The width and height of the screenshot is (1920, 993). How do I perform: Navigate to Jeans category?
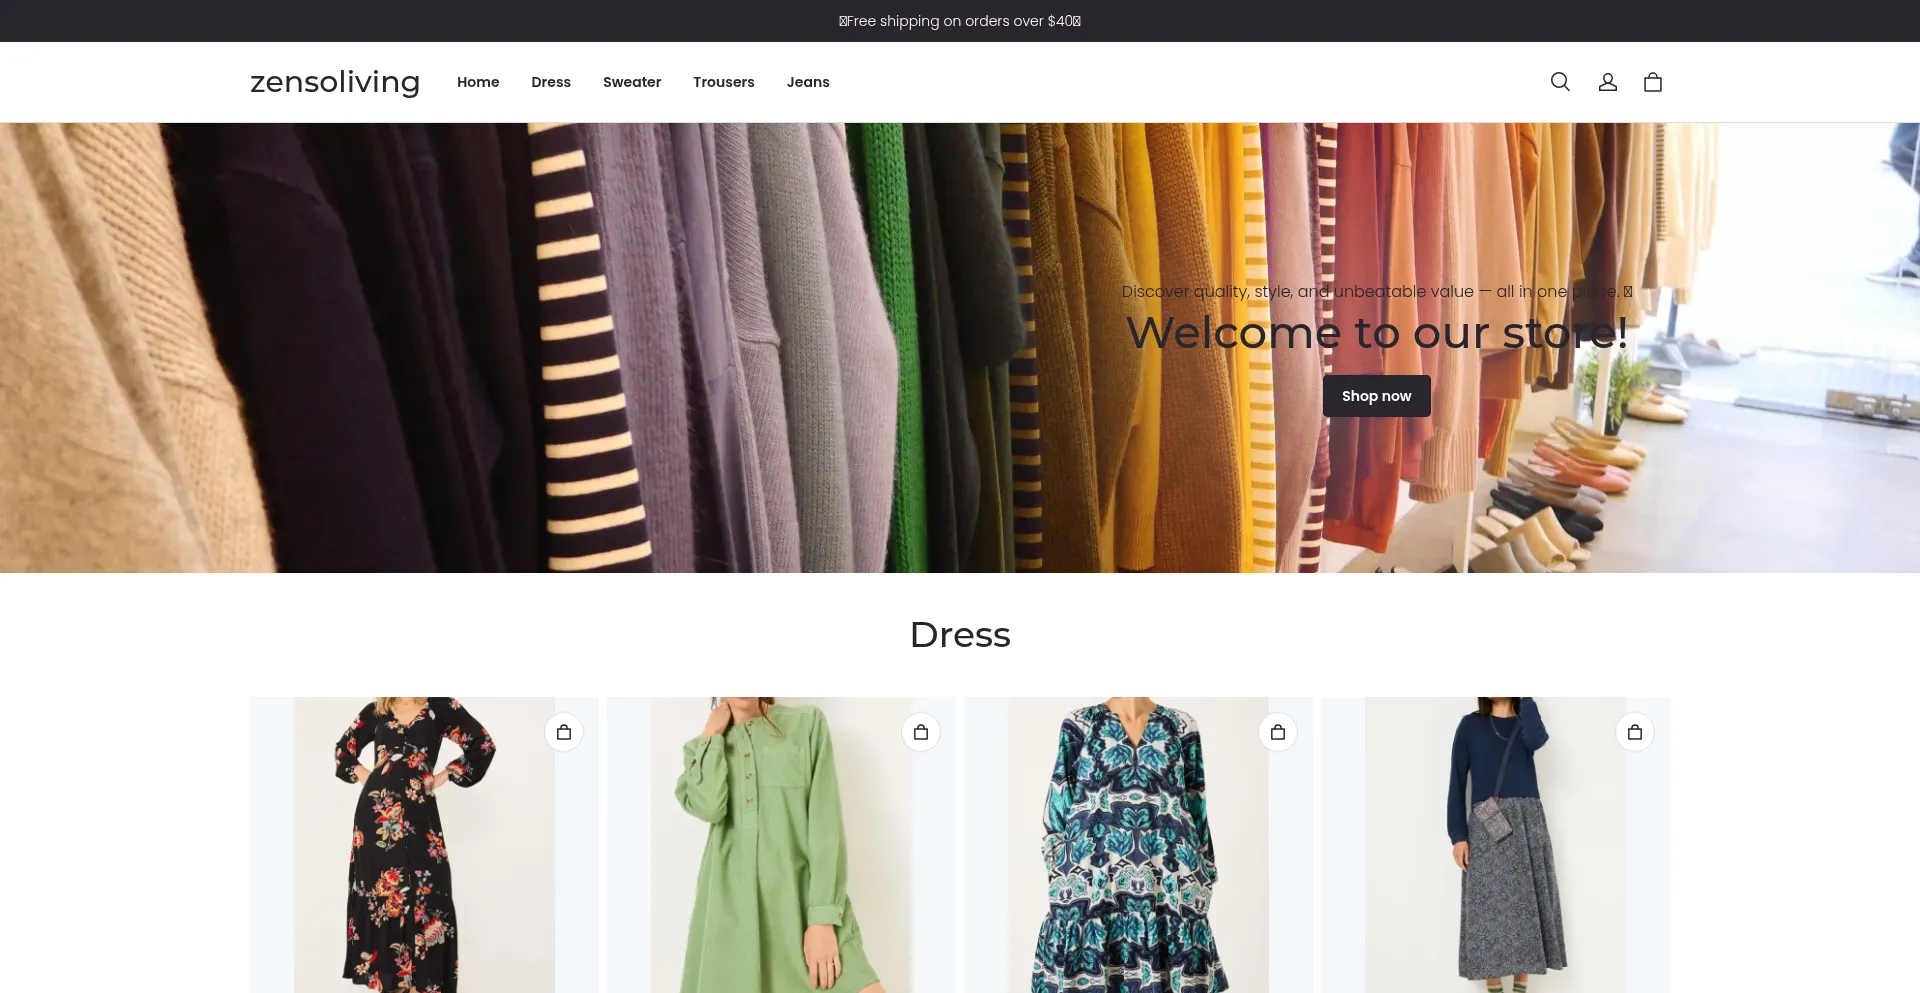click(808, 82)
